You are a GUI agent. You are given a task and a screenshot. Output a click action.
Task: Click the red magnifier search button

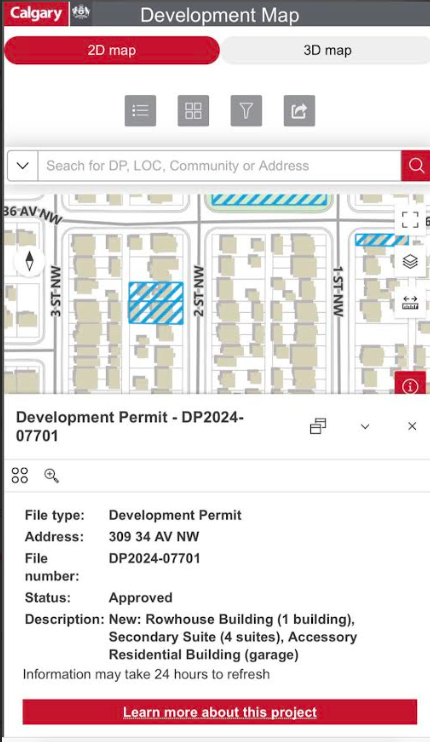coord(416,166)
